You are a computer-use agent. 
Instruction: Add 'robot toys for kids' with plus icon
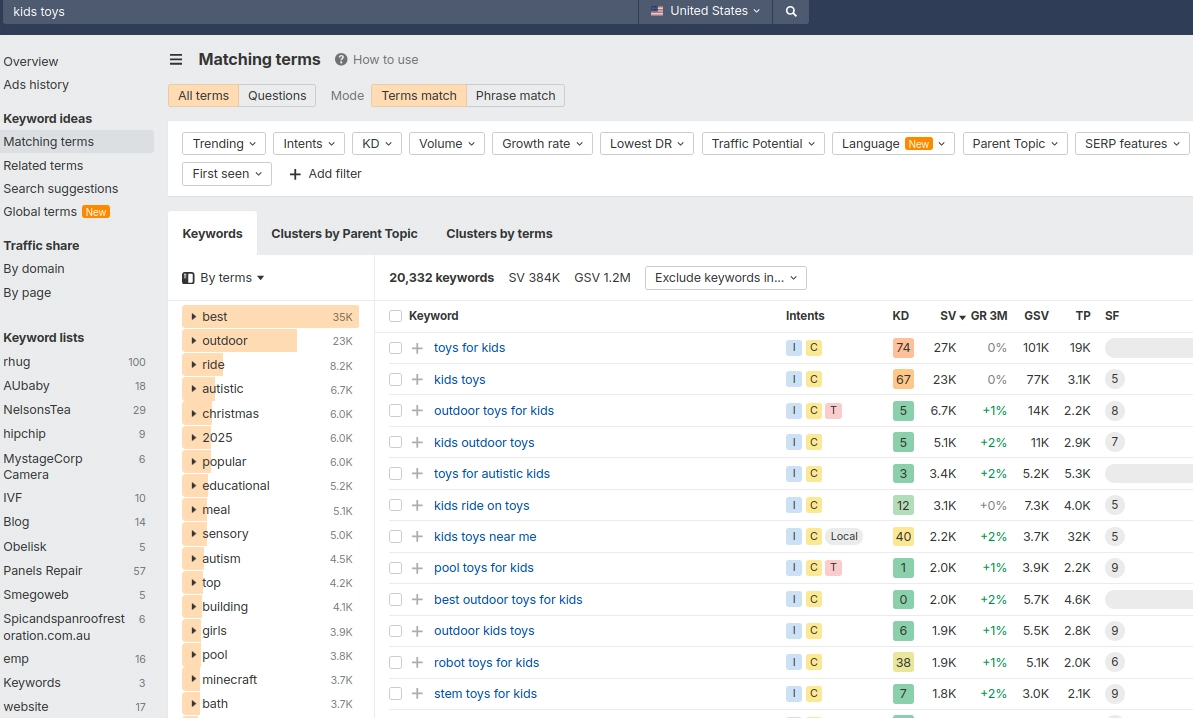417,662
